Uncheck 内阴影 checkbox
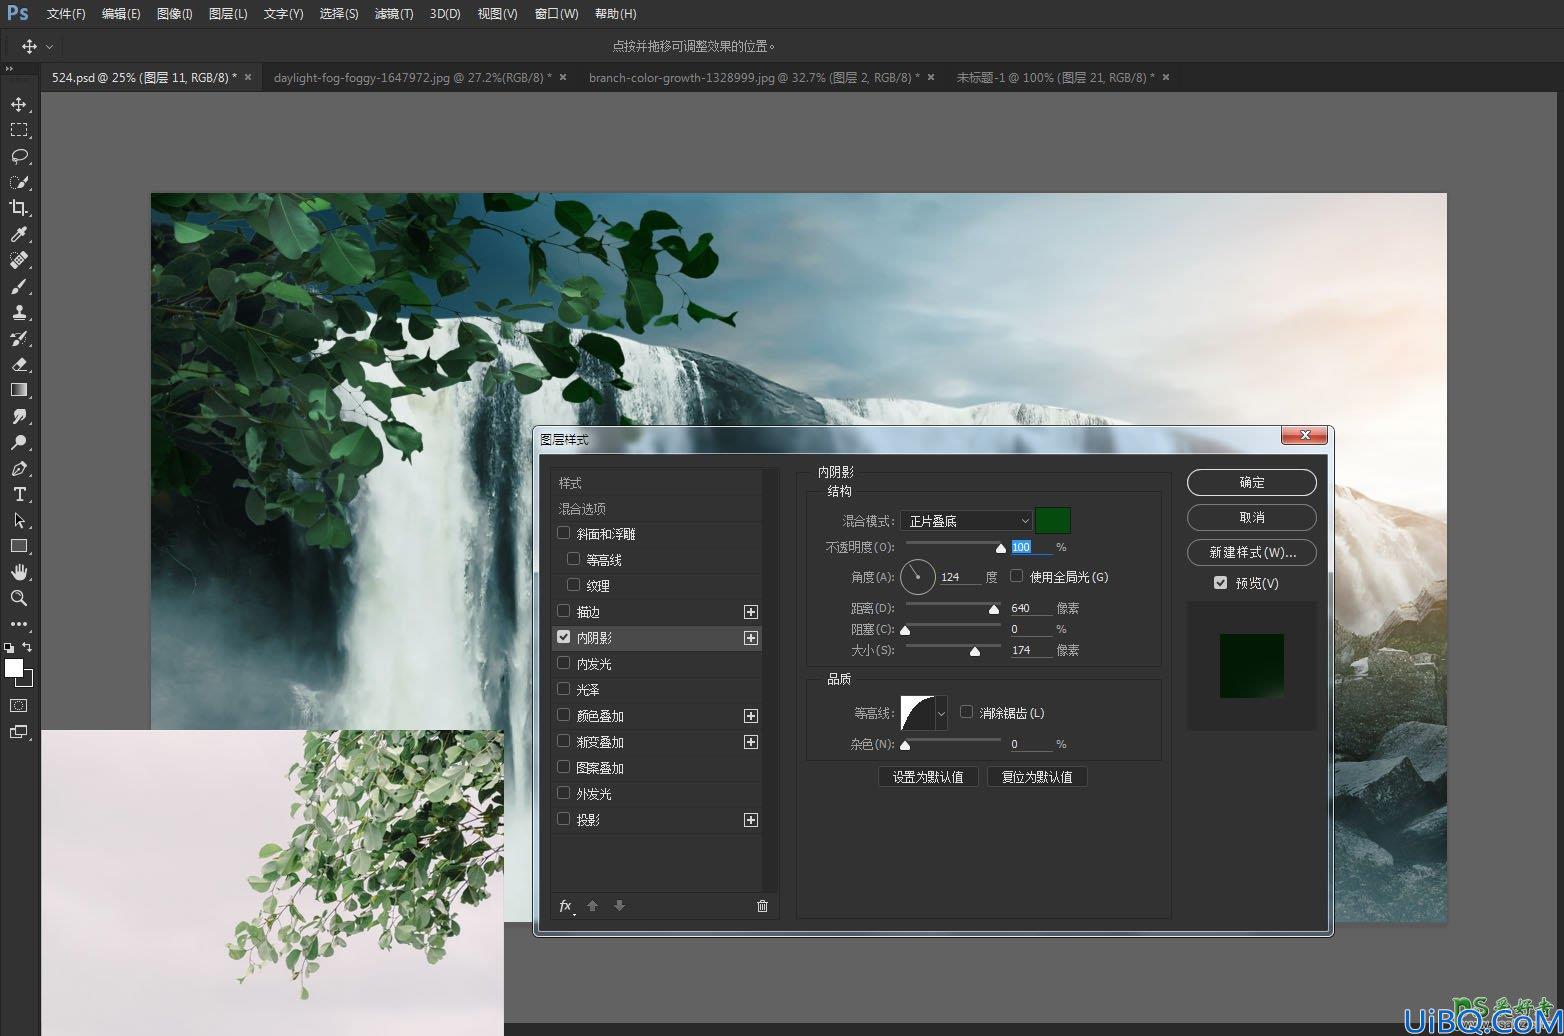The width and height of the screenshot is (1564, 1036). tap(564, 637)
